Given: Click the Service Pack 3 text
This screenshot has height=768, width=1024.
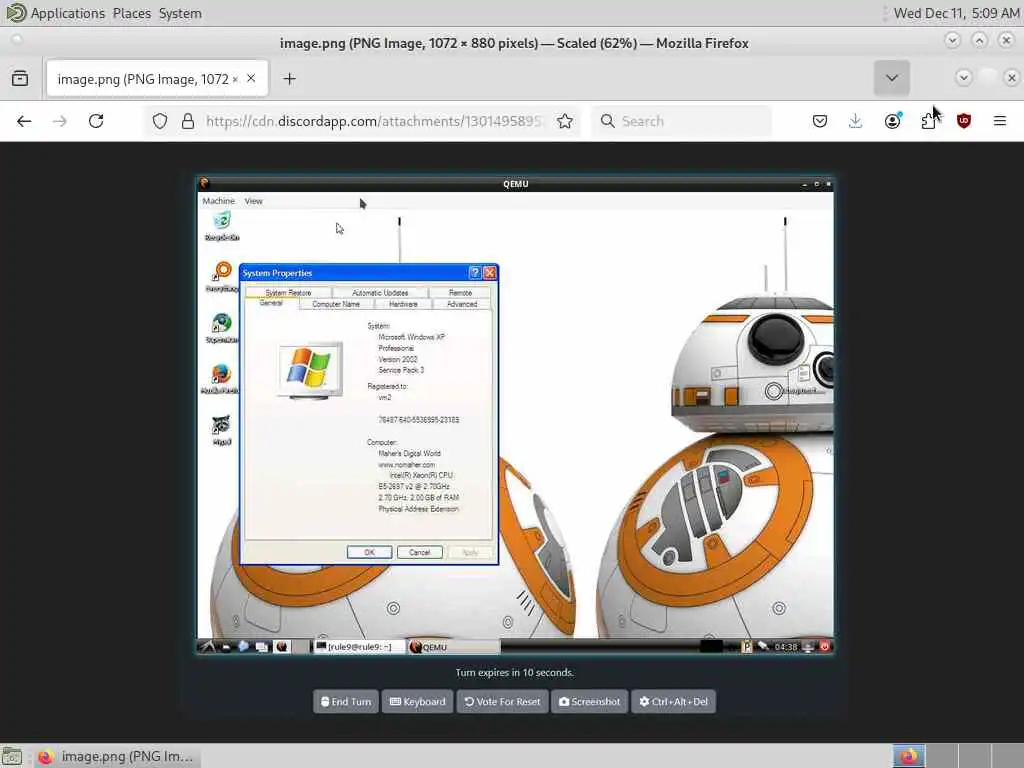Looking at the screenshot, I should (401, 370).
